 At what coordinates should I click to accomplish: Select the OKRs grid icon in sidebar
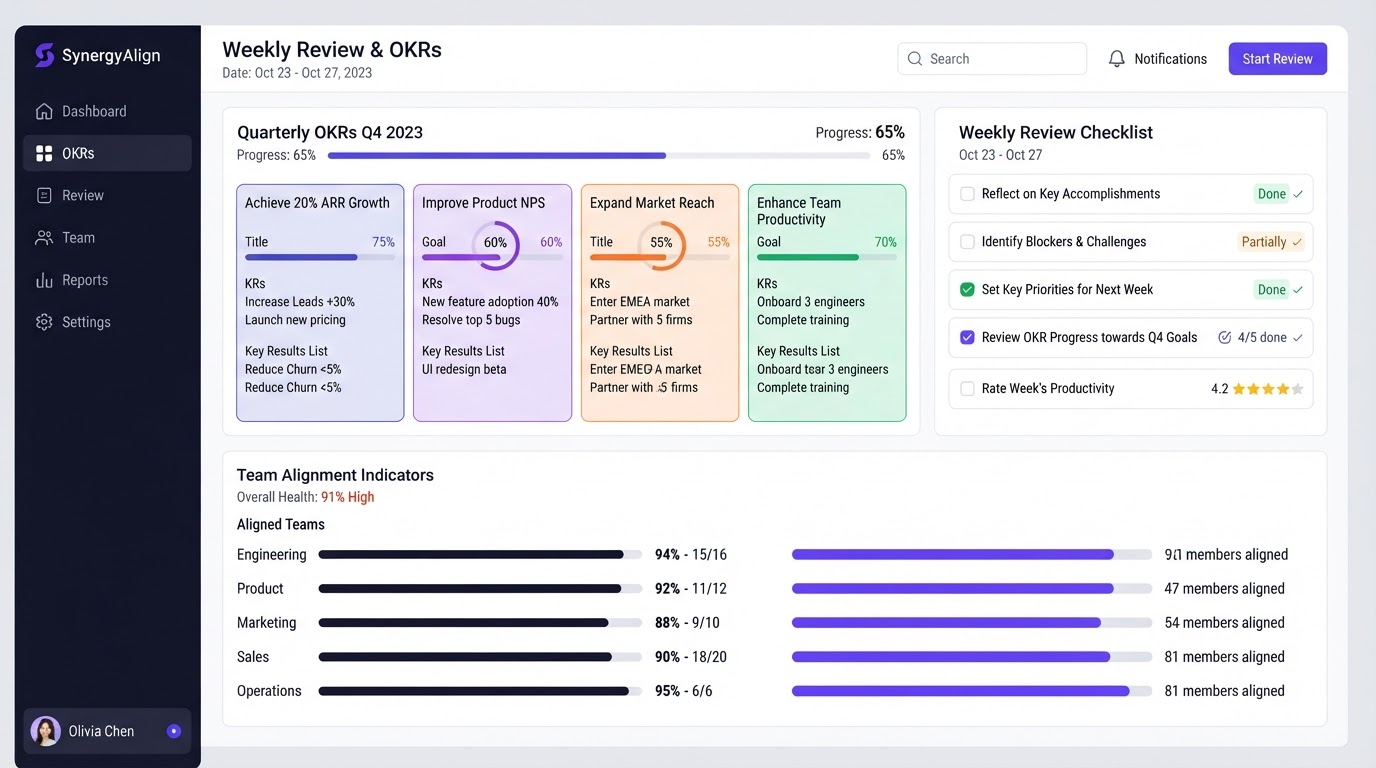tap(44, 153)
